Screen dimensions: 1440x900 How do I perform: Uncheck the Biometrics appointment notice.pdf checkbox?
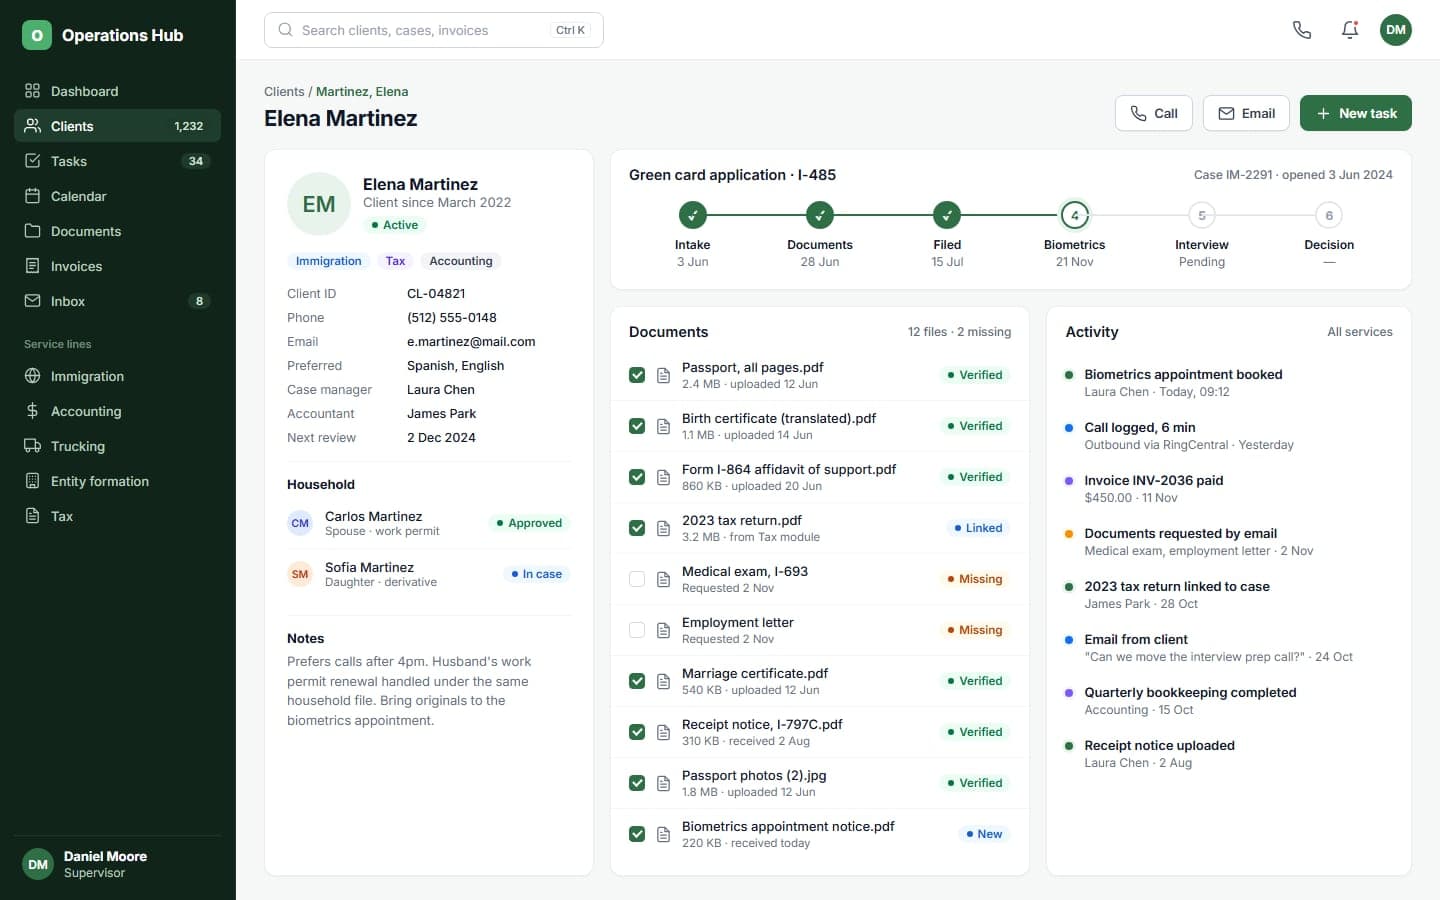point(637,834)
